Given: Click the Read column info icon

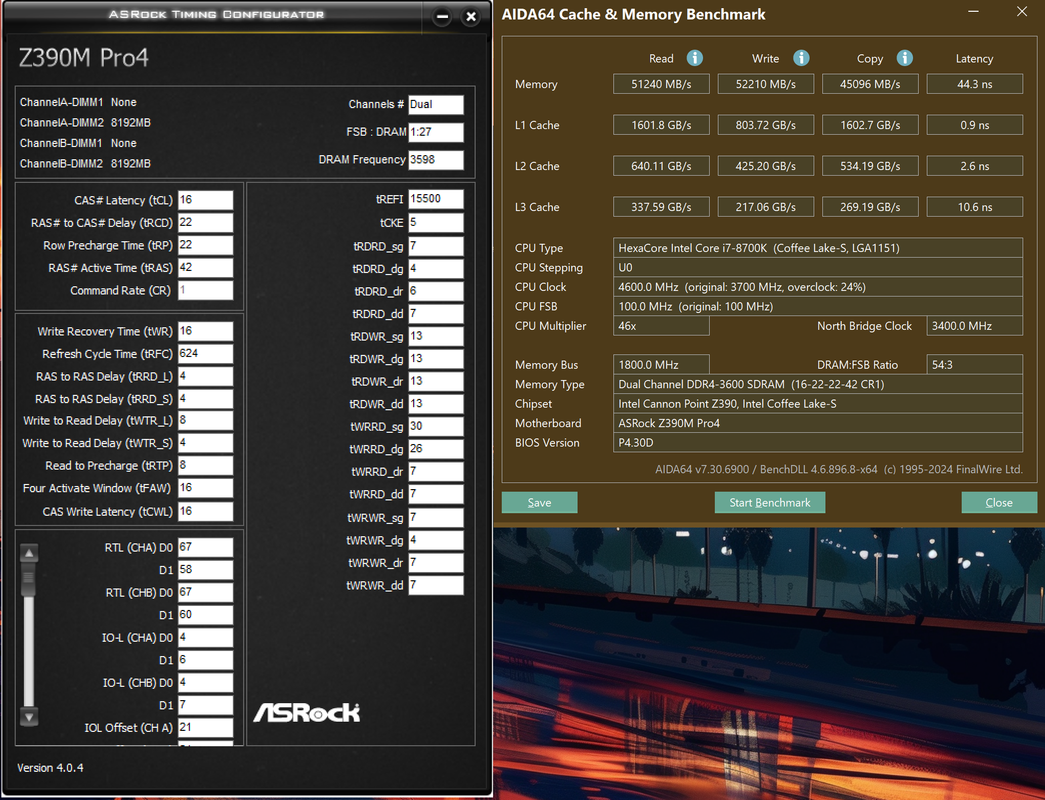Looking at the screenshot, I should 694,58.
